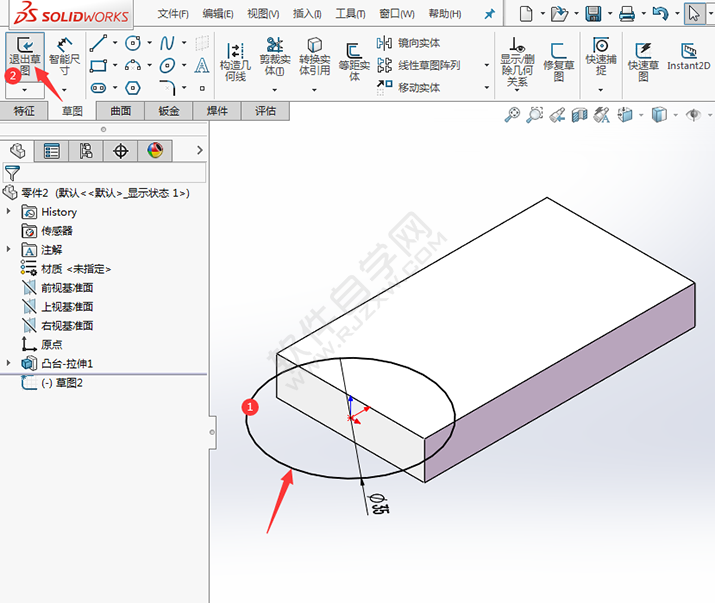Open the 工具(T) menu
The height and width of the screenshot is (603, 715).
[x=351, y=14]
